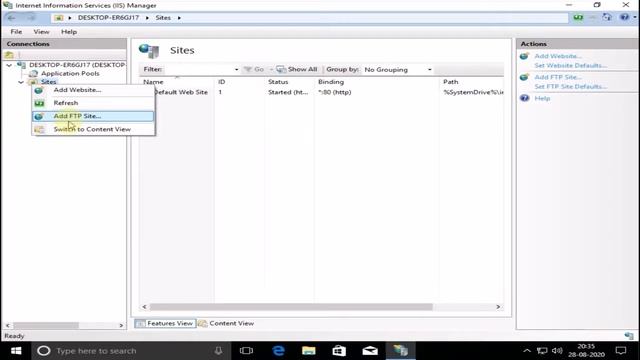The height and width of the screenshot is (360, 640).
Task: Click the Sites globe icon in header
Action: (149, 51)
